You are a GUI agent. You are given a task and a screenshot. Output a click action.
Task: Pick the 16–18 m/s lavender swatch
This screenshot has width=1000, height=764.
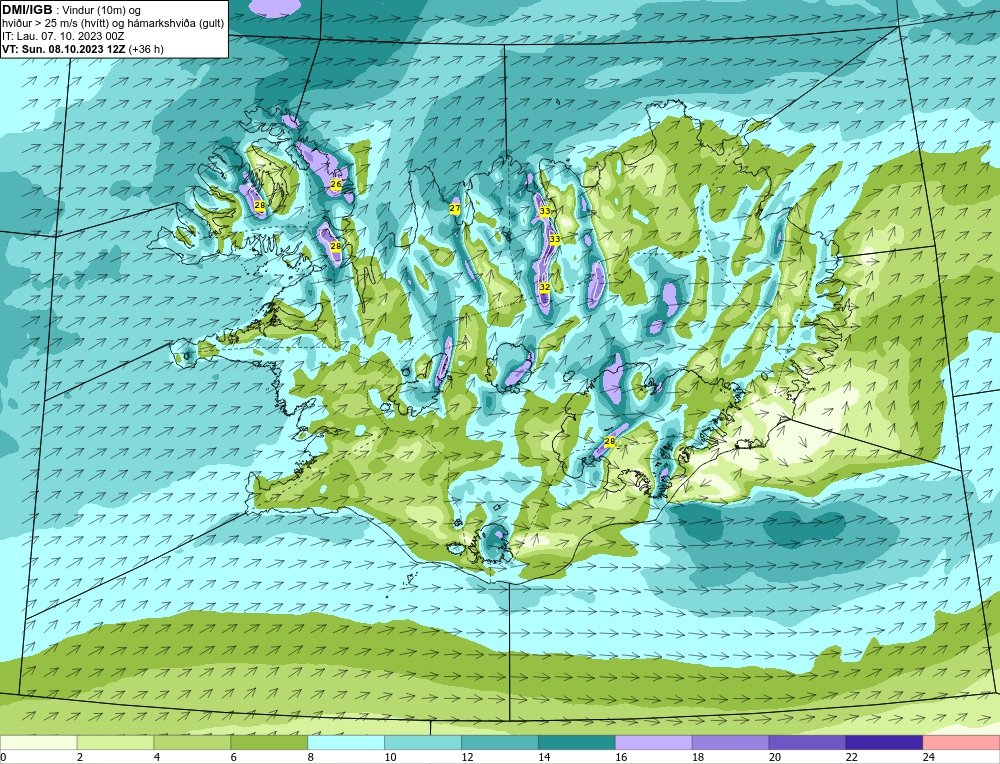654,742
